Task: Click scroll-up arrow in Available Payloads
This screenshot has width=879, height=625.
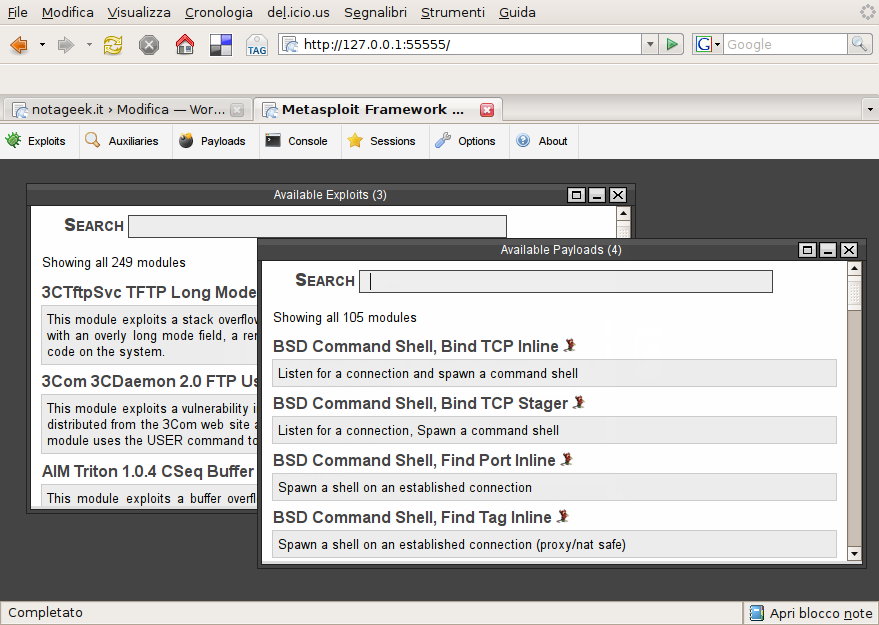Action: pyautogui.click(x=854, y=268)
